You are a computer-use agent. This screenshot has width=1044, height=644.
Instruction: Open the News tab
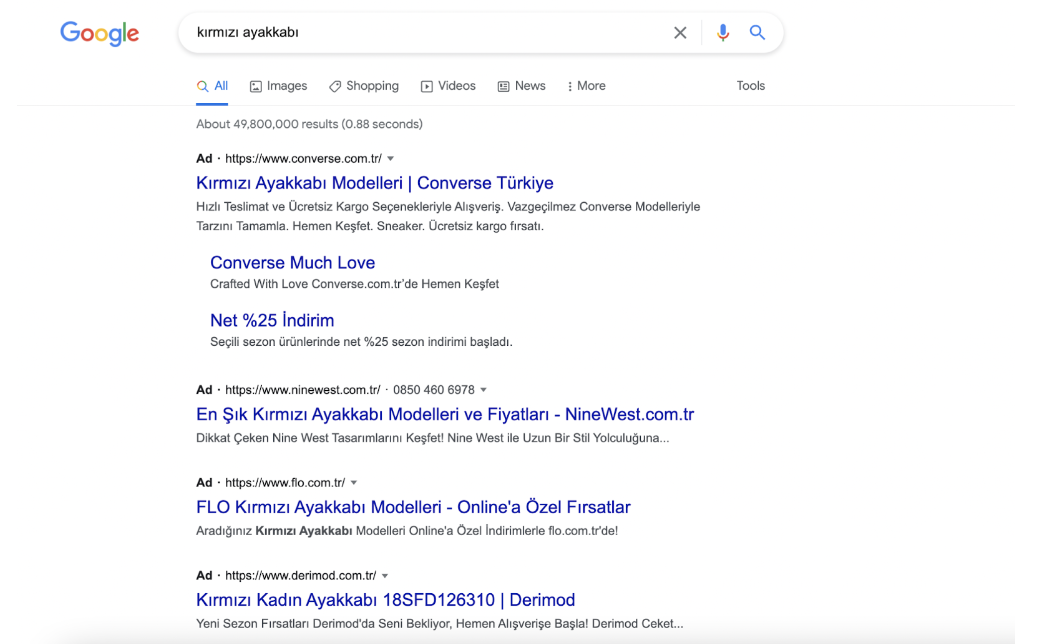tap(521, 86)
